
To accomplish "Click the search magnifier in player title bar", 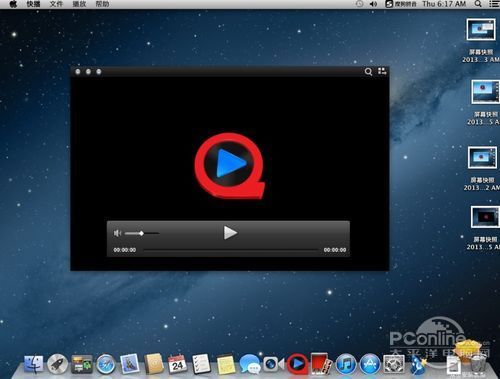I will pyautogui.click(x=368, y=72).
